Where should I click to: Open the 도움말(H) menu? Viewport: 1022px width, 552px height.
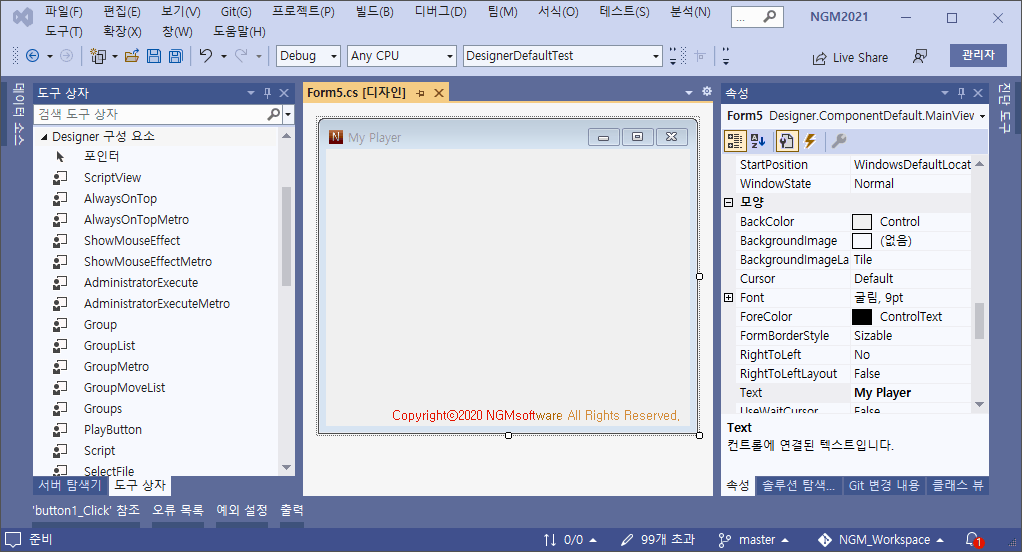(239, 31)
